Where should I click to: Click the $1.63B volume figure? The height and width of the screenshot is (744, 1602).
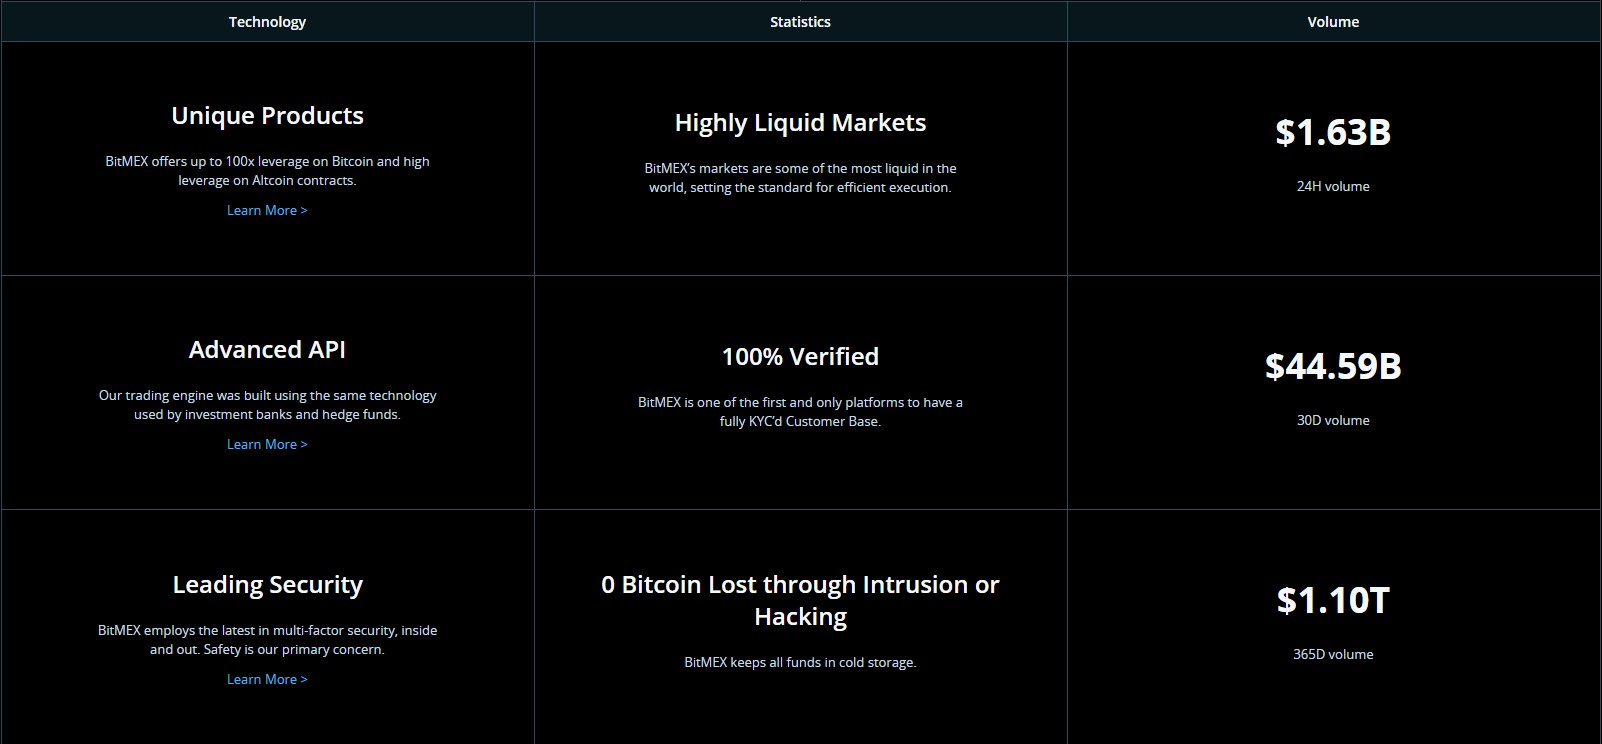[1333, 132]
